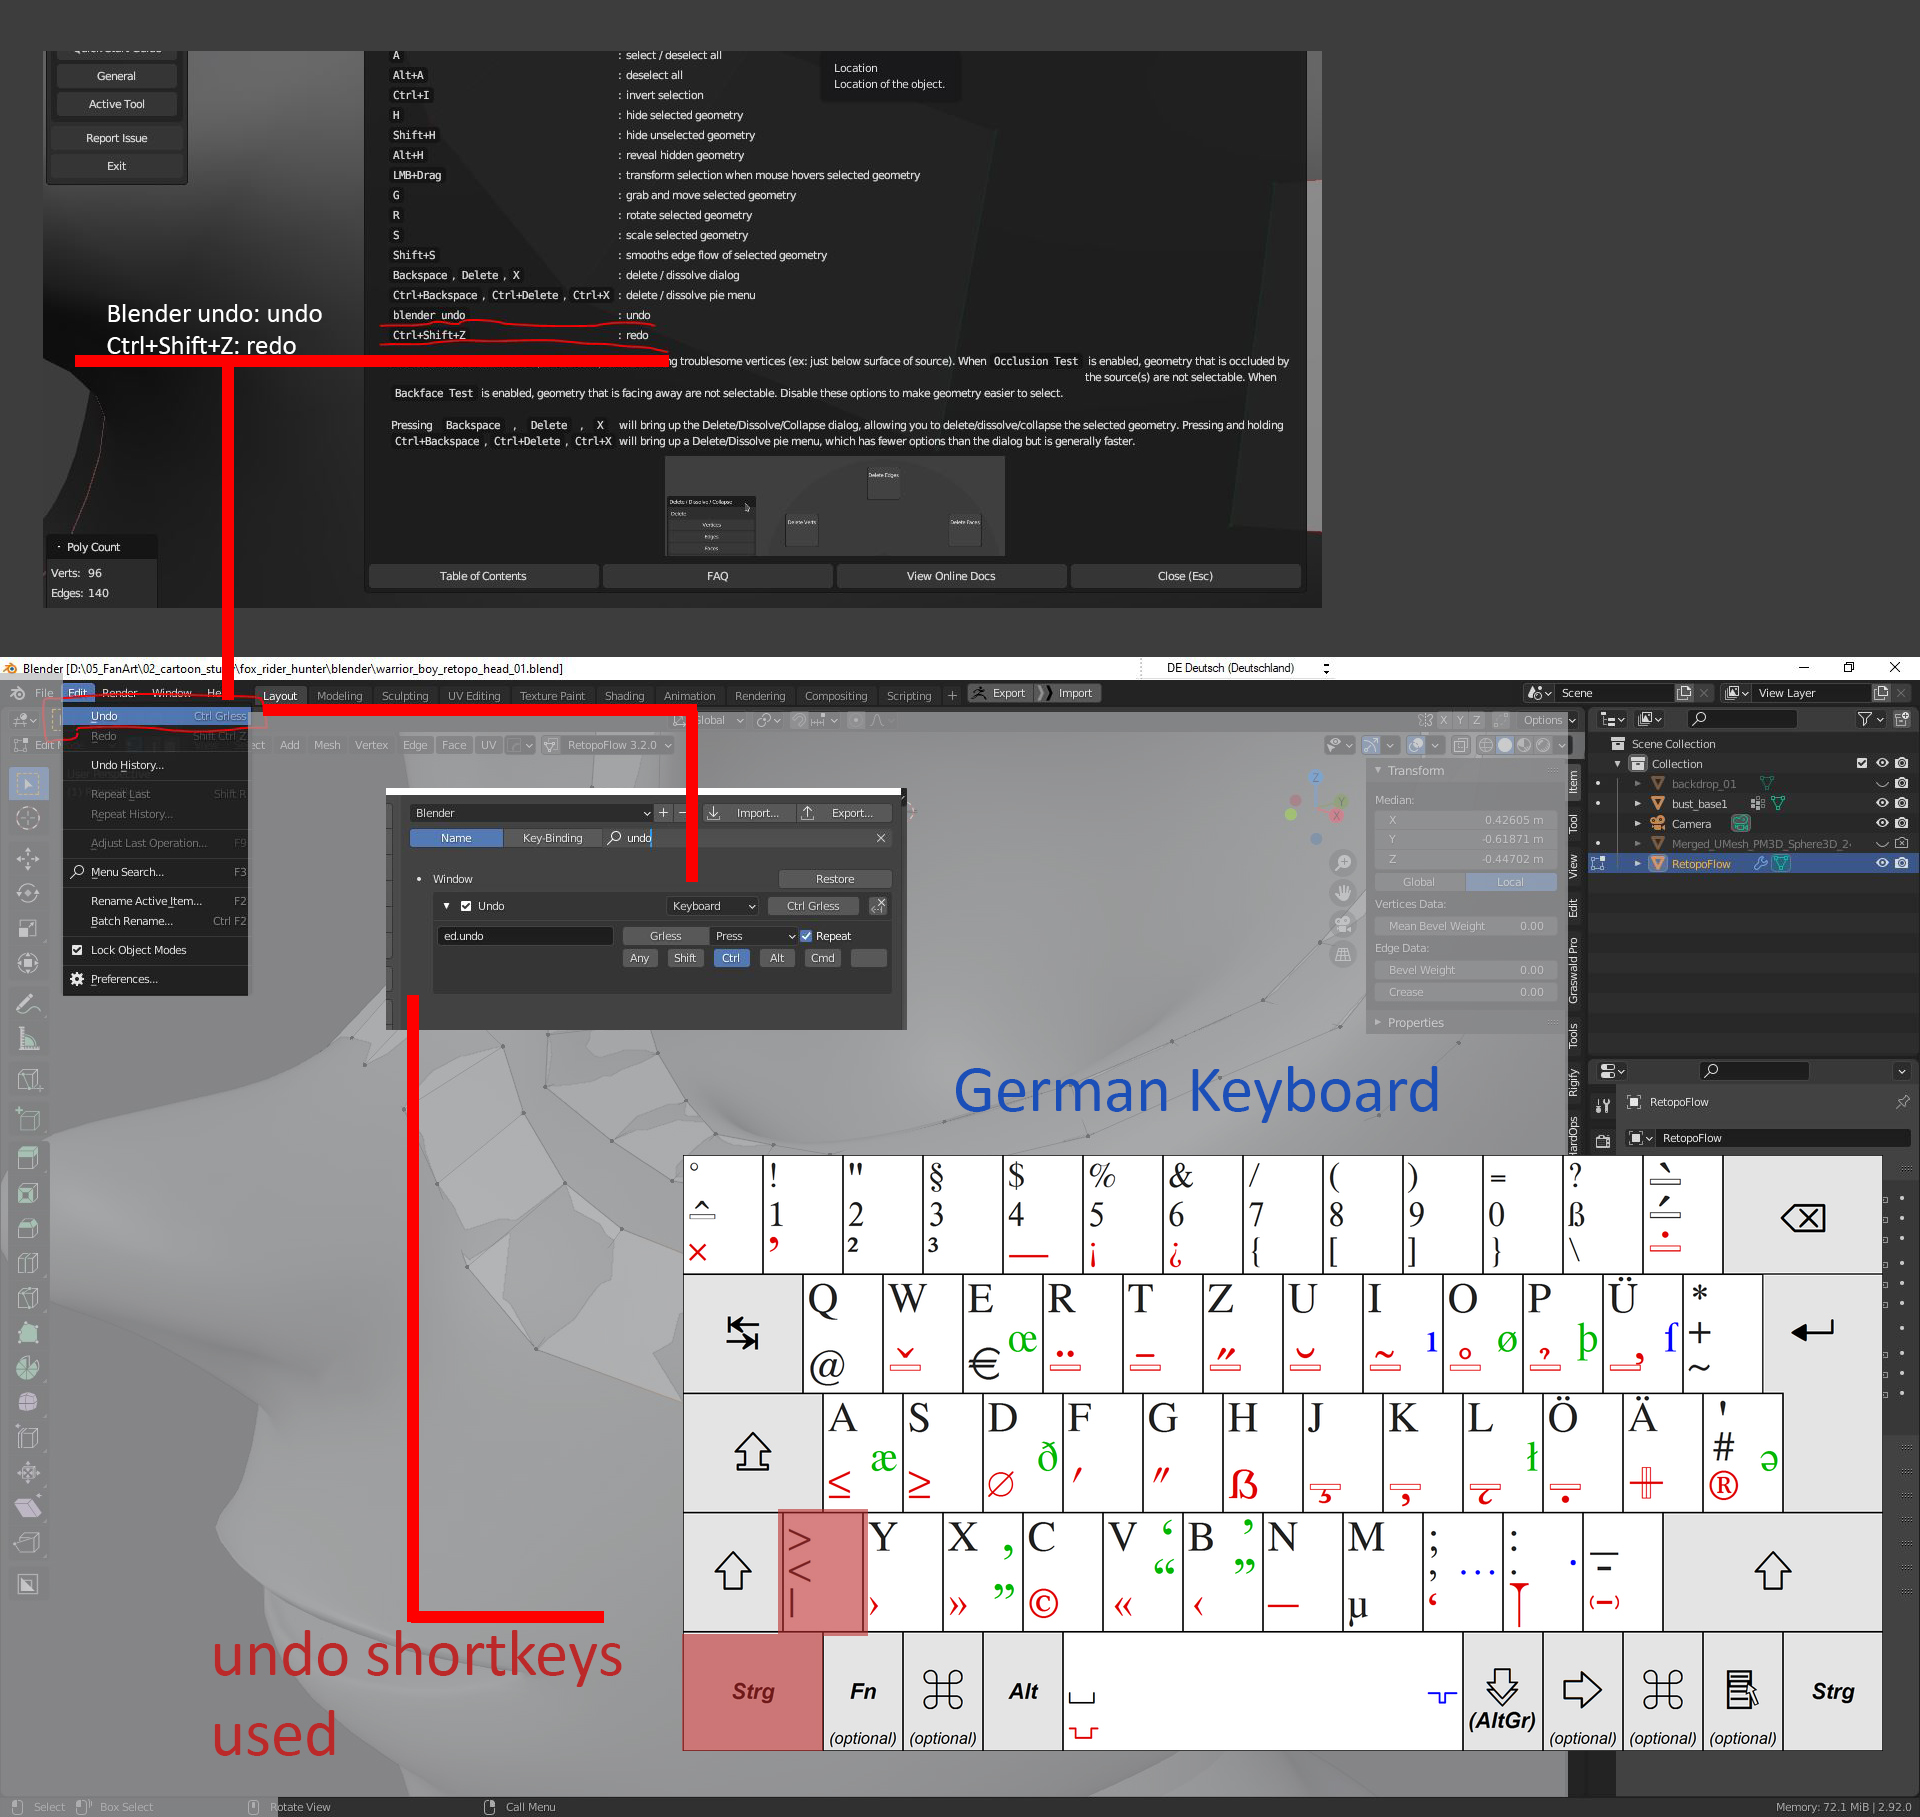Switch perspective/orthographic grid icon

(x=1343, y=955)
